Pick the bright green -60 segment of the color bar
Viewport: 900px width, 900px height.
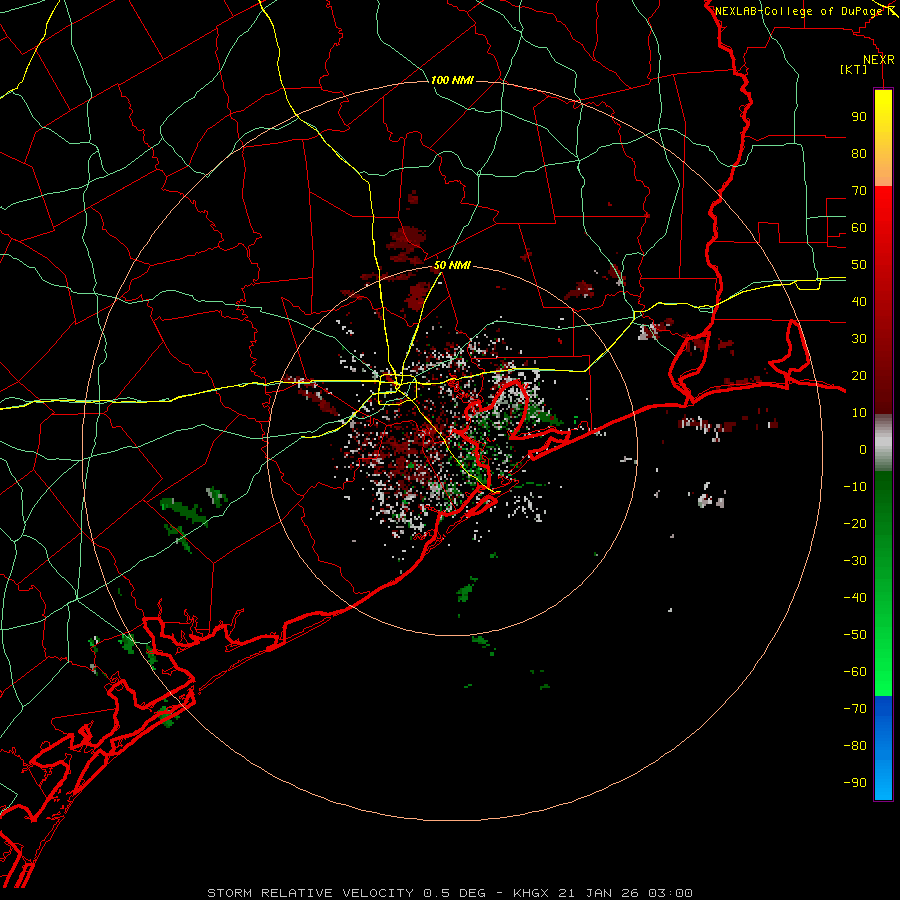[883, 677]
